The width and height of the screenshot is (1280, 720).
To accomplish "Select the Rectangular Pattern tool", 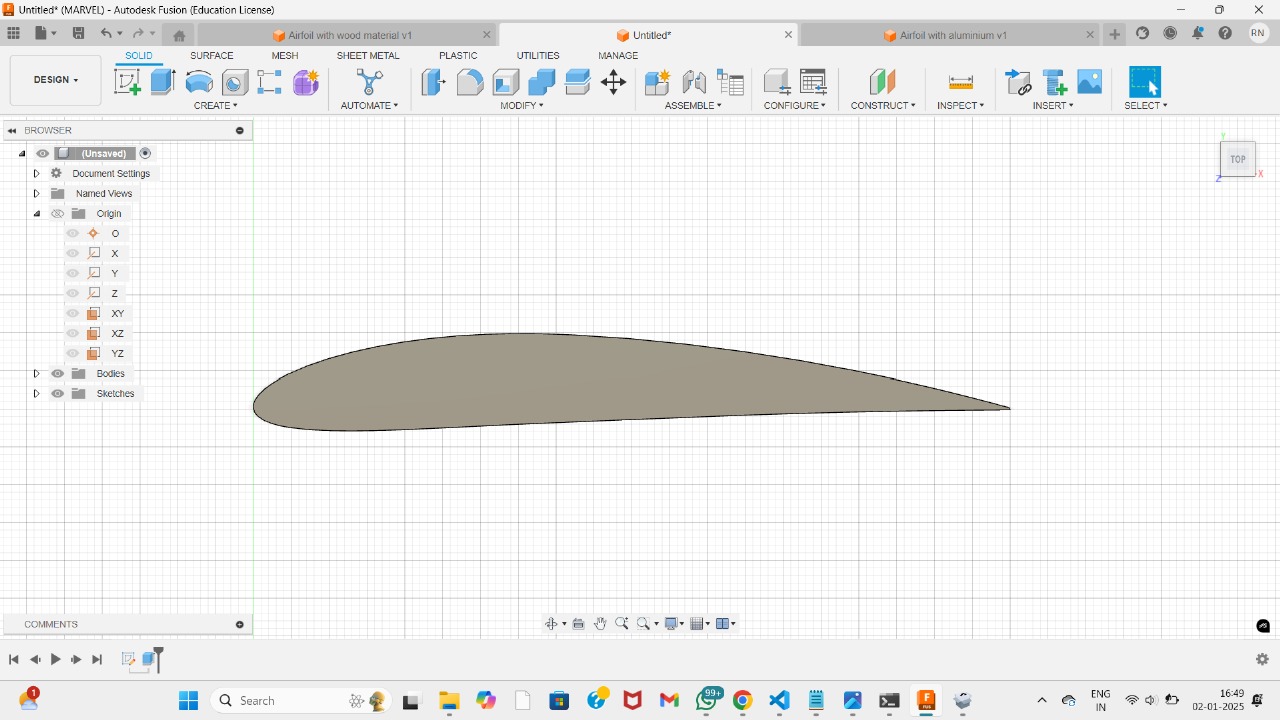I will pos(269,82).
